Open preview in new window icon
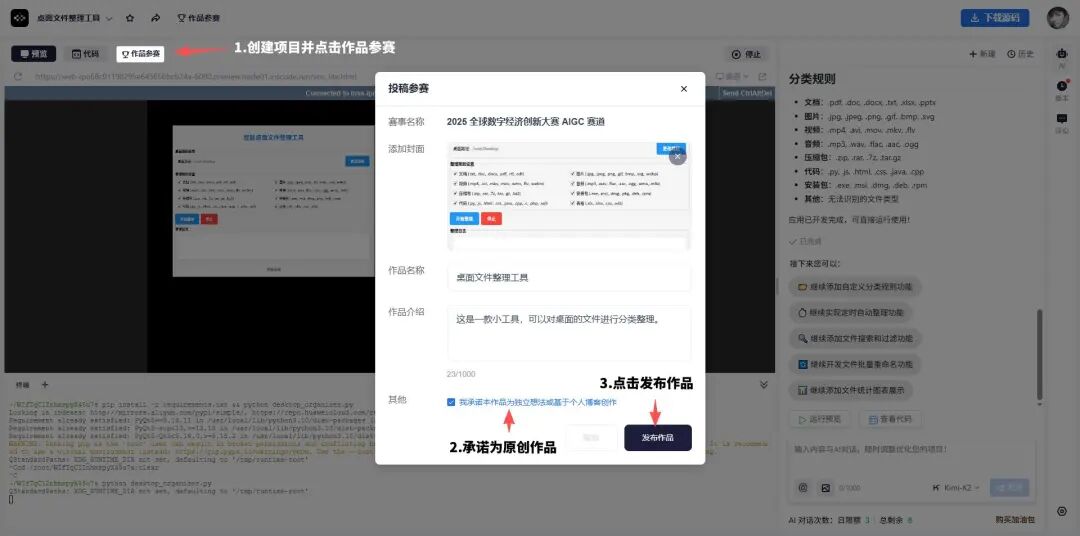 (762, 76)
